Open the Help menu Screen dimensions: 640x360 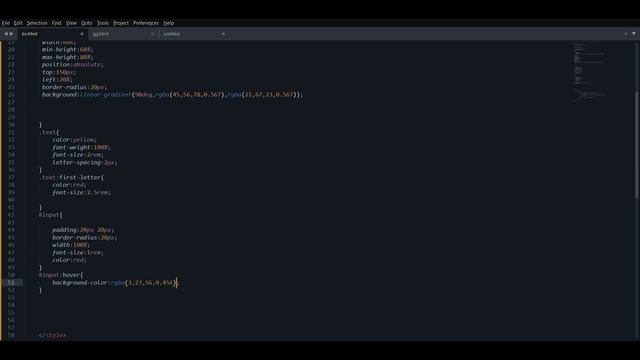pos(169,23)
